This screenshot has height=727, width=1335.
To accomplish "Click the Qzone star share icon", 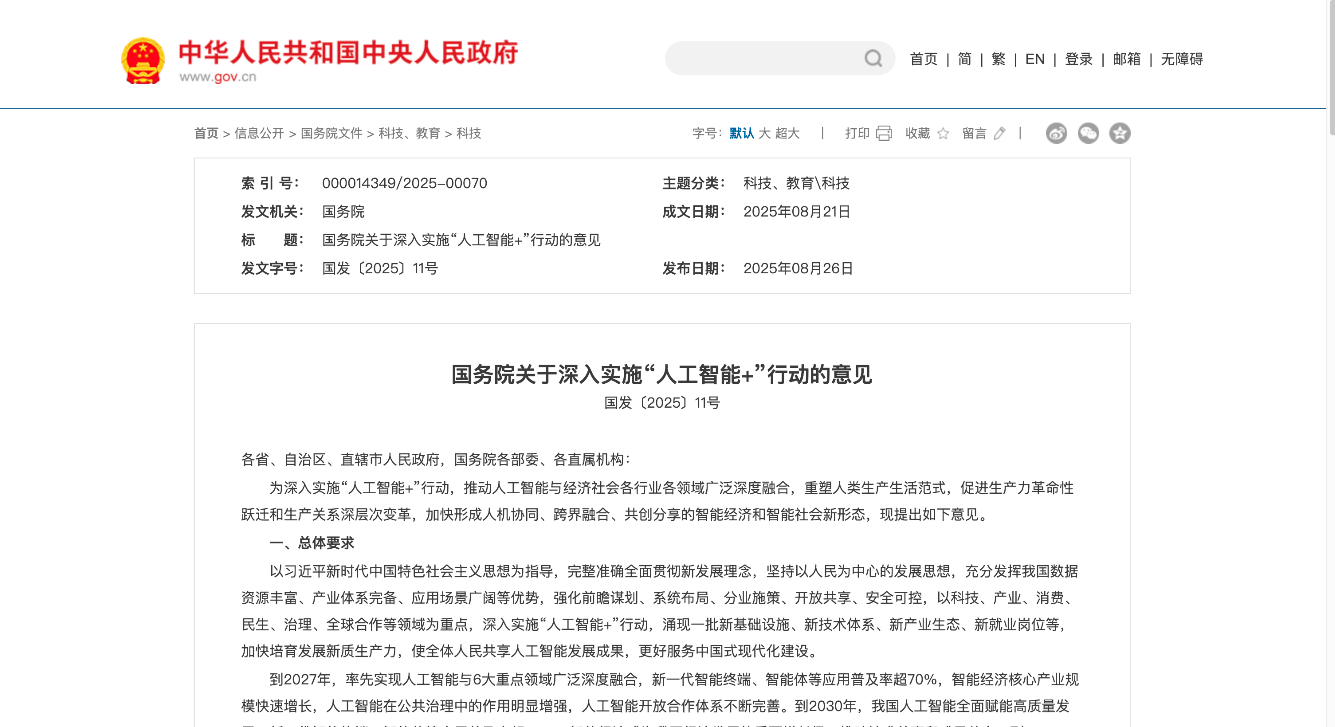I will coord(1119,132).
